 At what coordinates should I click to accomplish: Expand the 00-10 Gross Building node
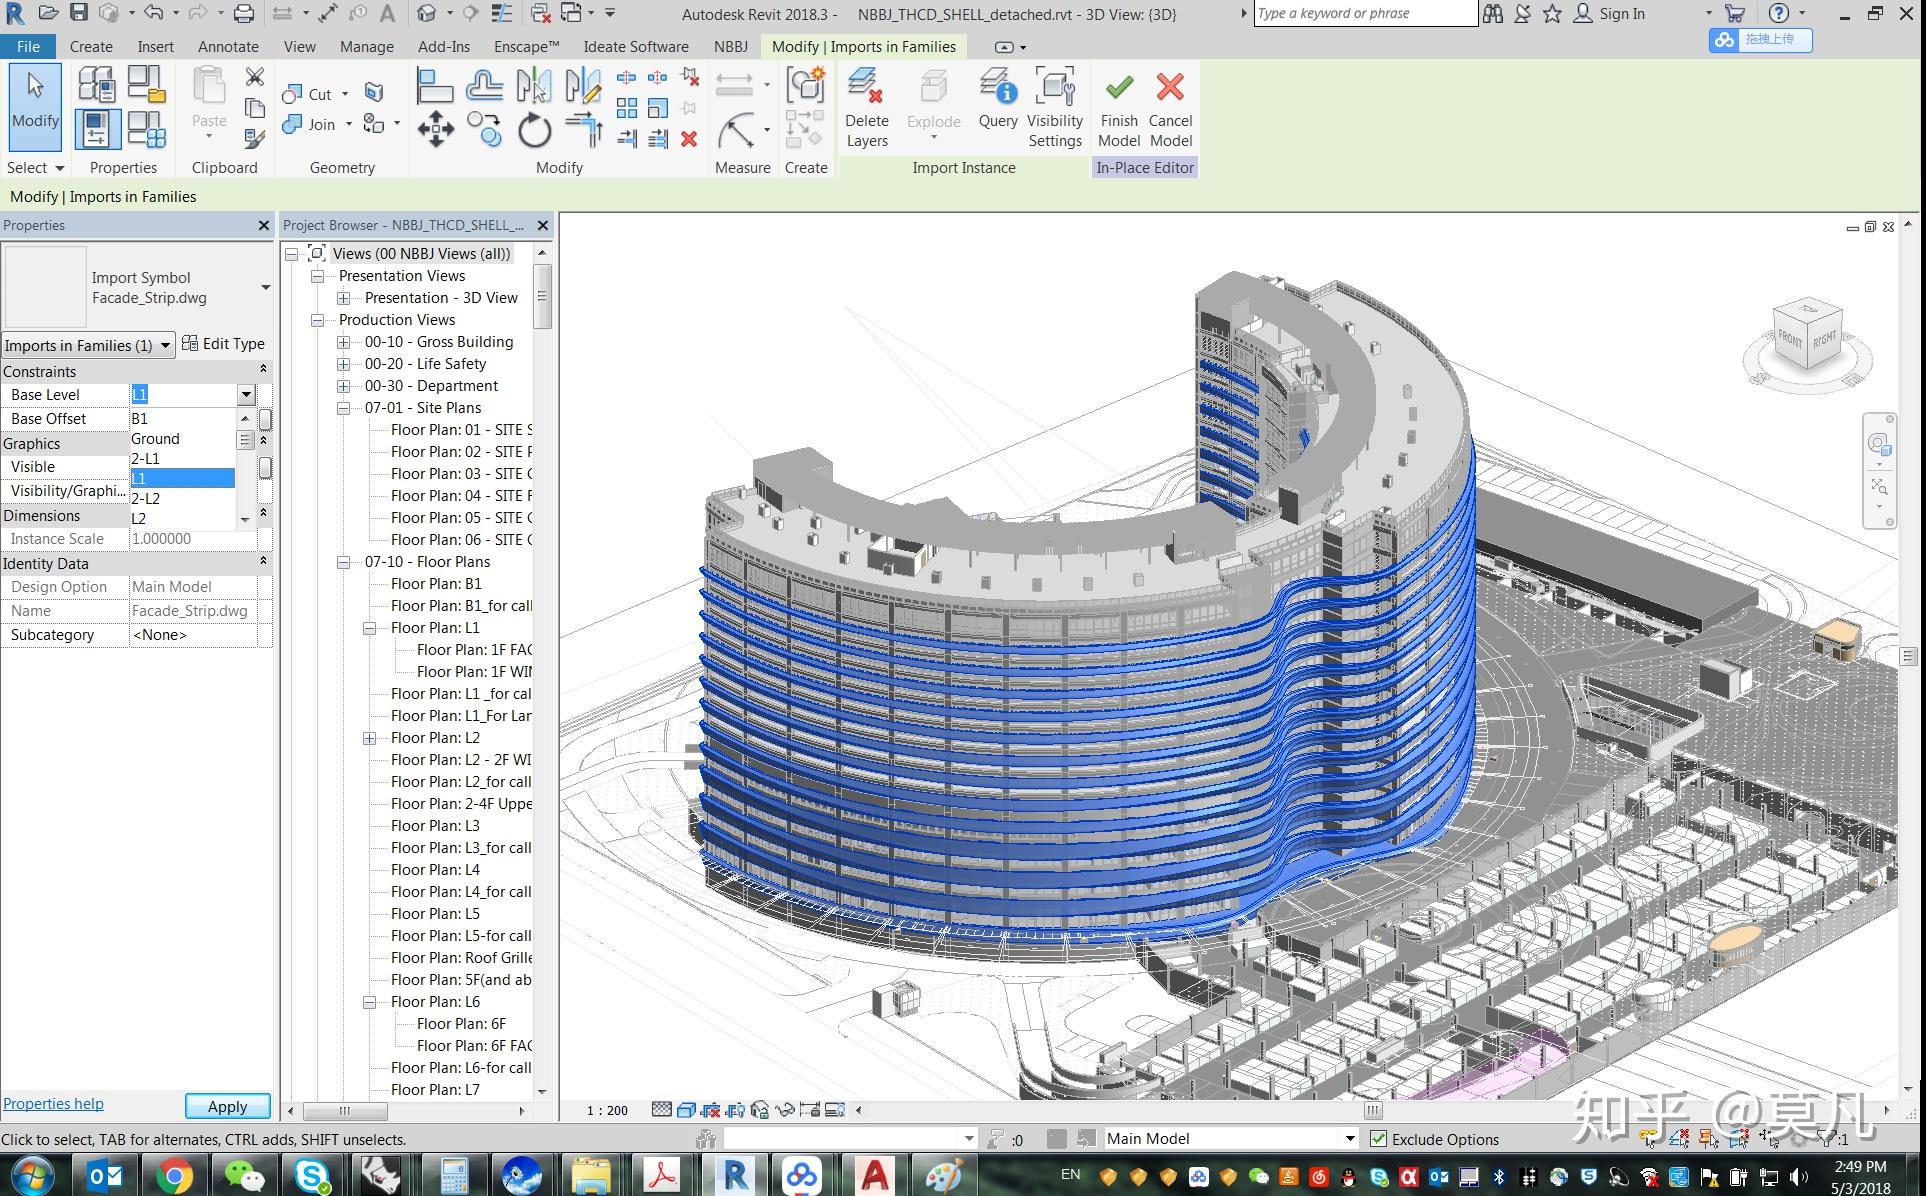pos(344,342)
